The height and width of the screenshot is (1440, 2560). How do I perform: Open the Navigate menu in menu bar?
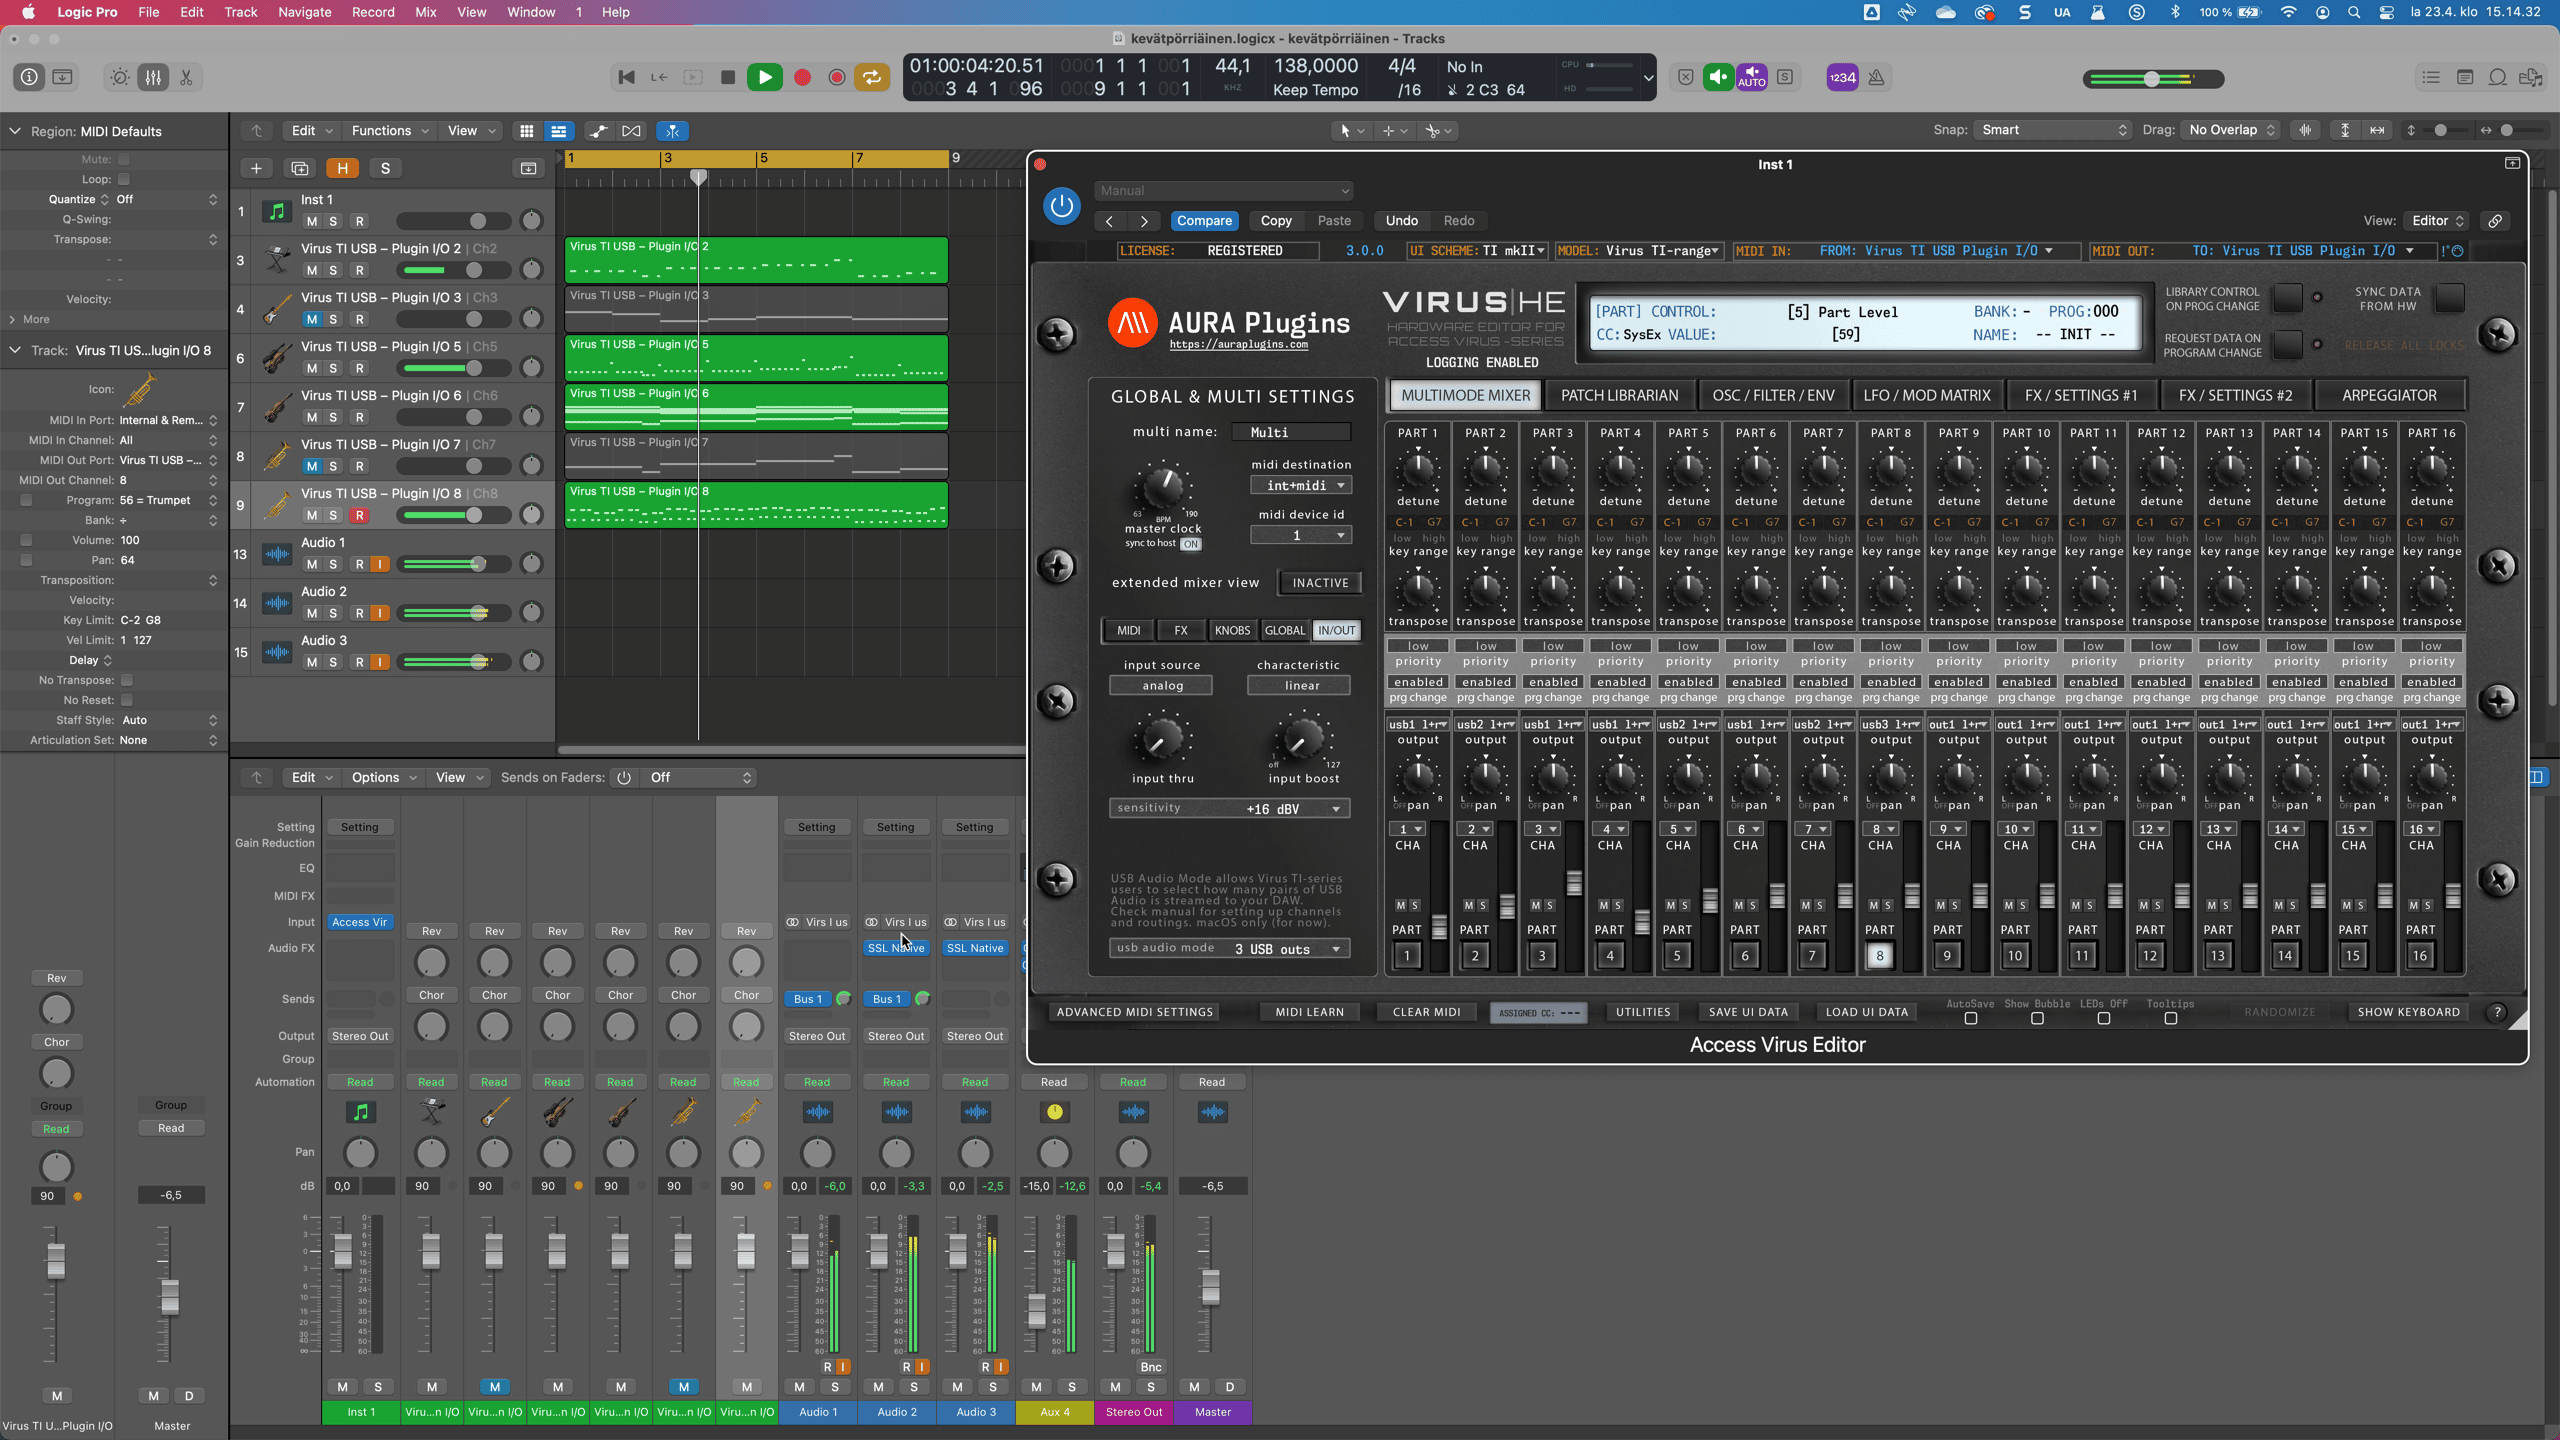(x=304, y=12)
